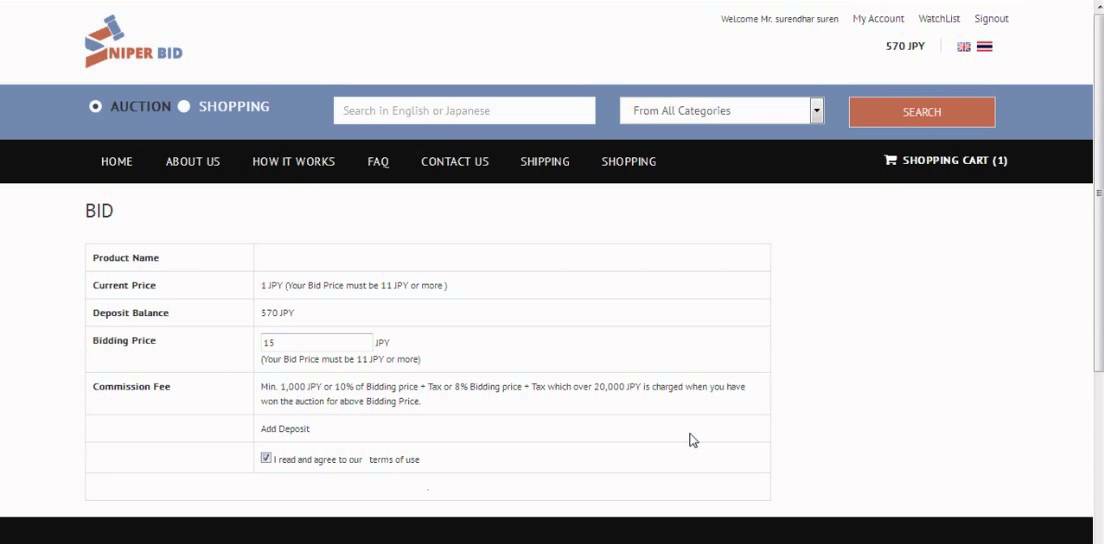
Task: Open the About Us page
Action: [x=193, y=161]
